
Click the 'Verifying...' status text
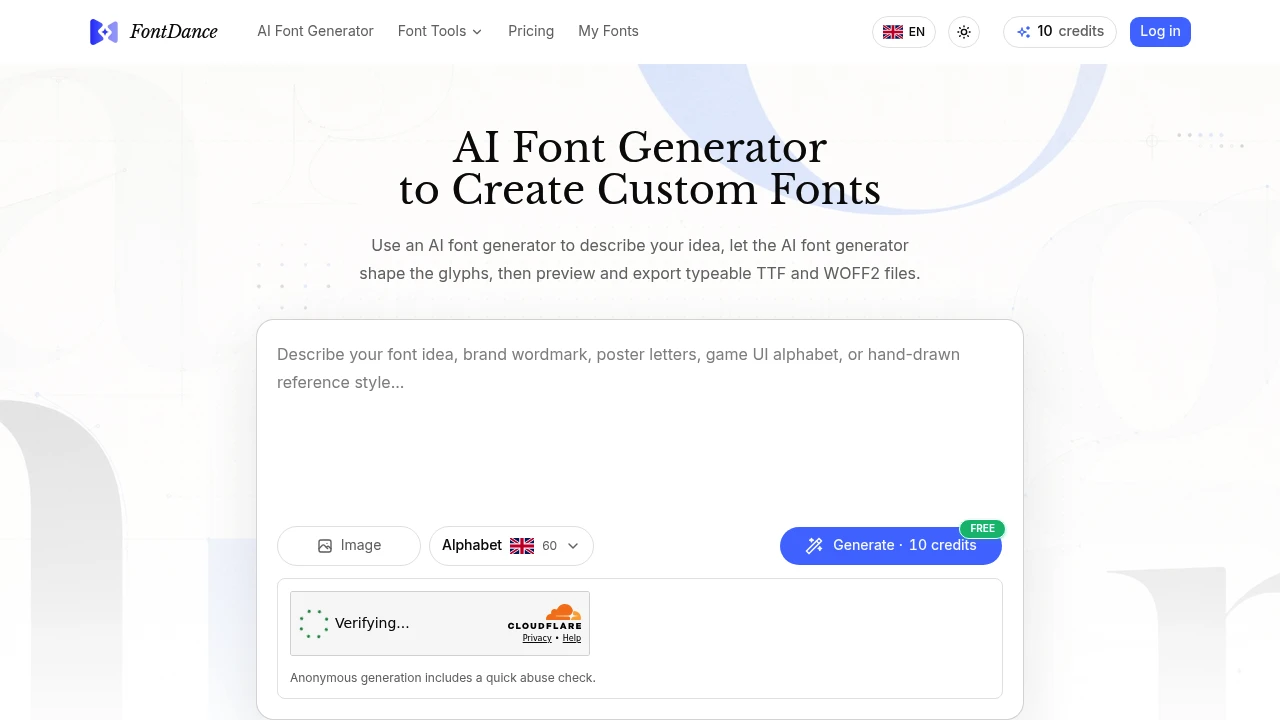(372, 623)
